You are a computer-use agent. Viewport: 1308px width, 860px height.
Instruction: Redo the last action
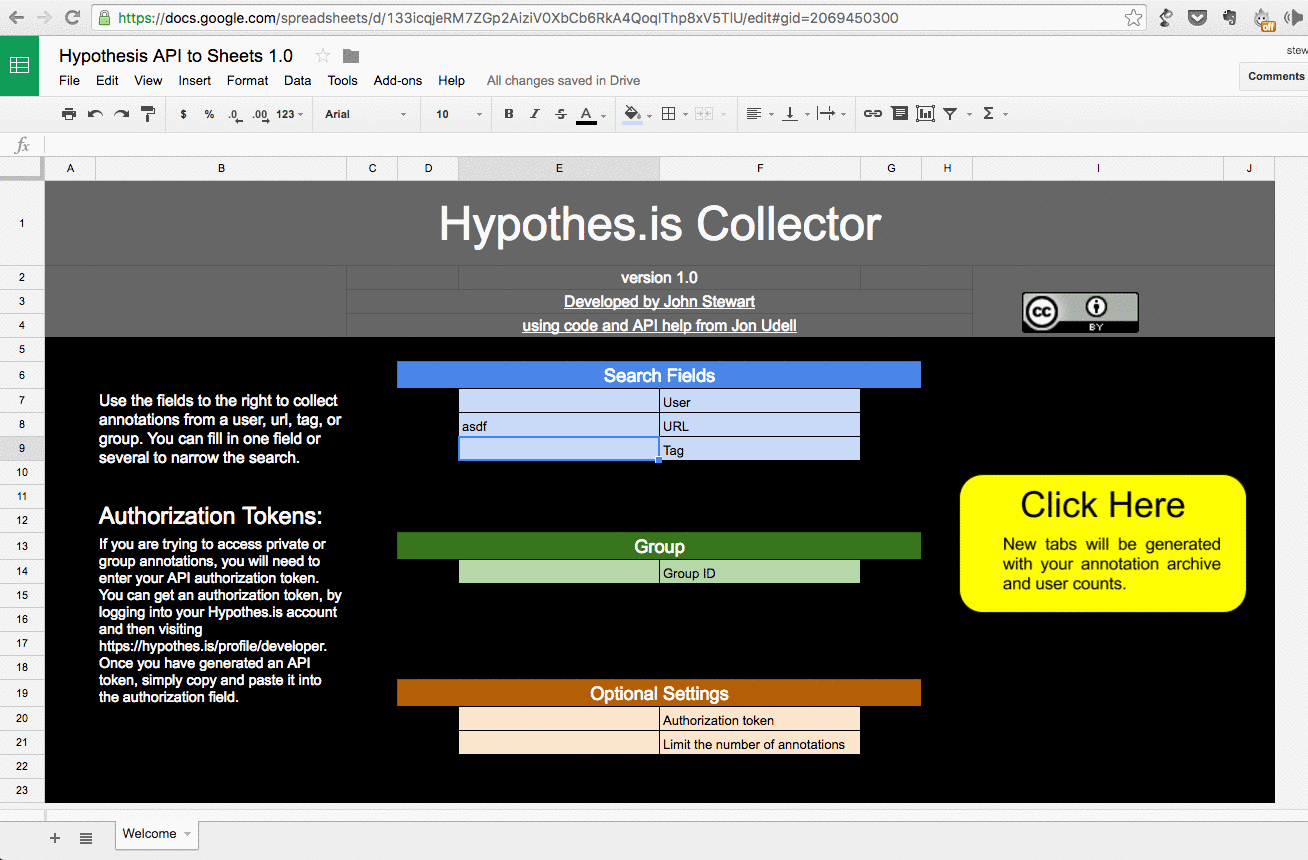pos(121,114)
